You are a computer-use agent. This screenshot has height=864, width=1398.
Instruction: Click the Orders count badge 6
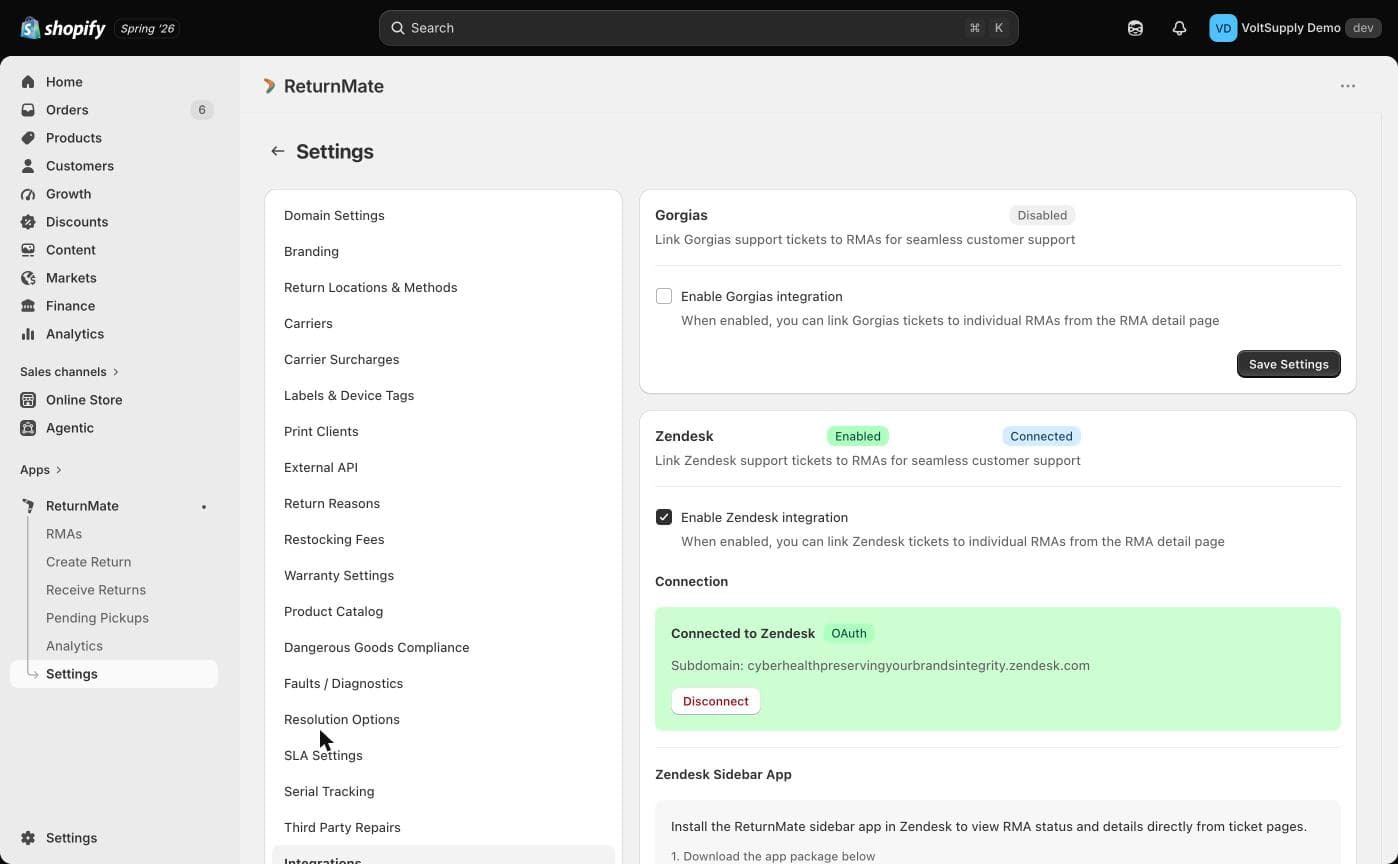pos(202,110)
